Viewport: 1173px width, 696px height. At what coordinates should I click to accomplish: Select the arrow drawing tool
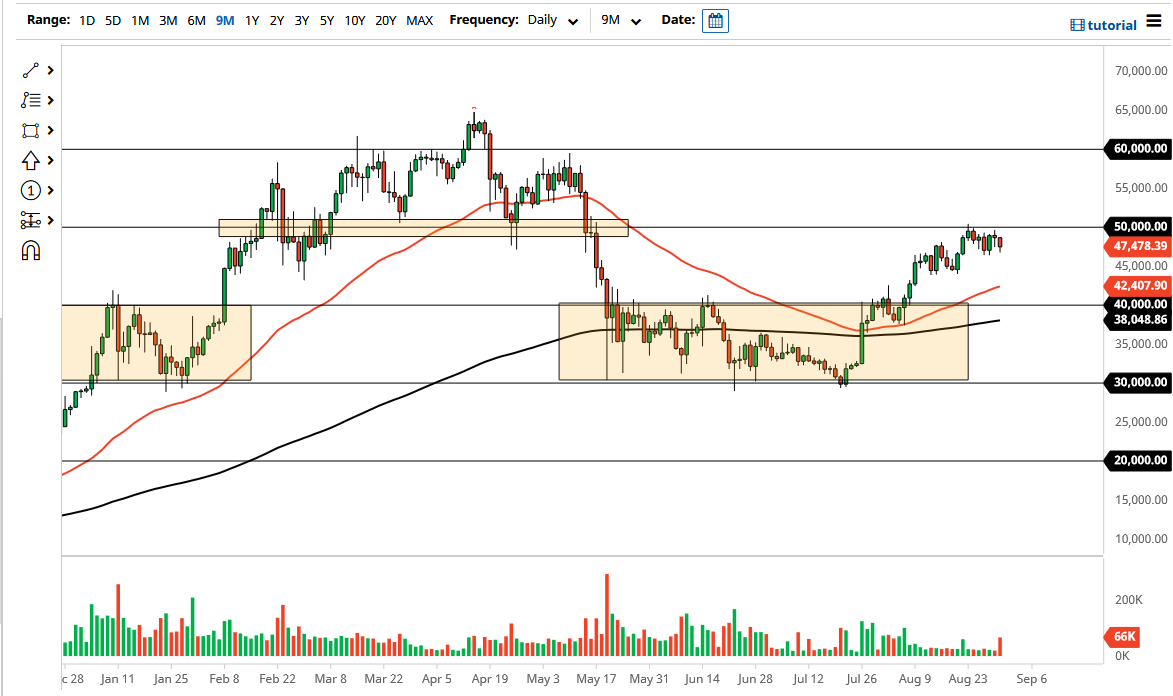click(x=29, y=160)
